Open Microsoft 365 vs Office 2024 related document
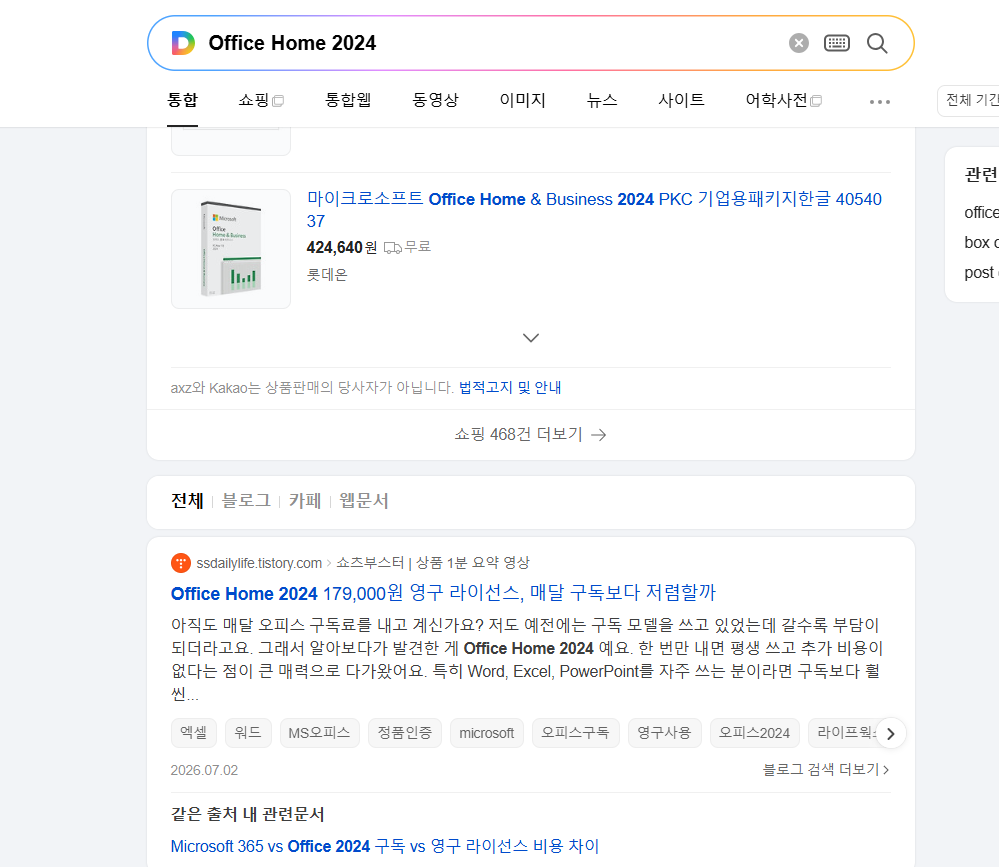 point(385,846)
